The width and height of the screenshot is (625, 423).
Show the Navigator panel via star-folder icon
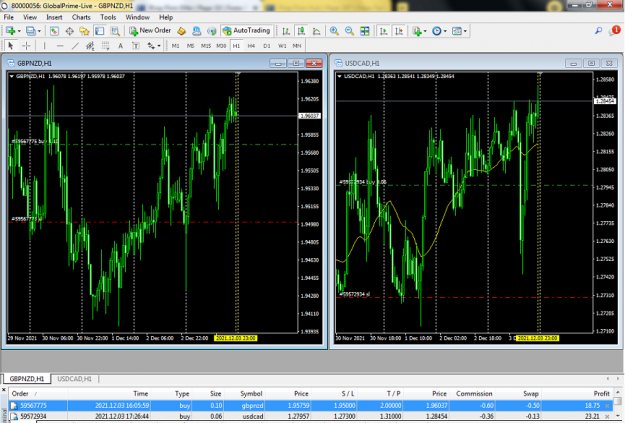tap(84, 31)
